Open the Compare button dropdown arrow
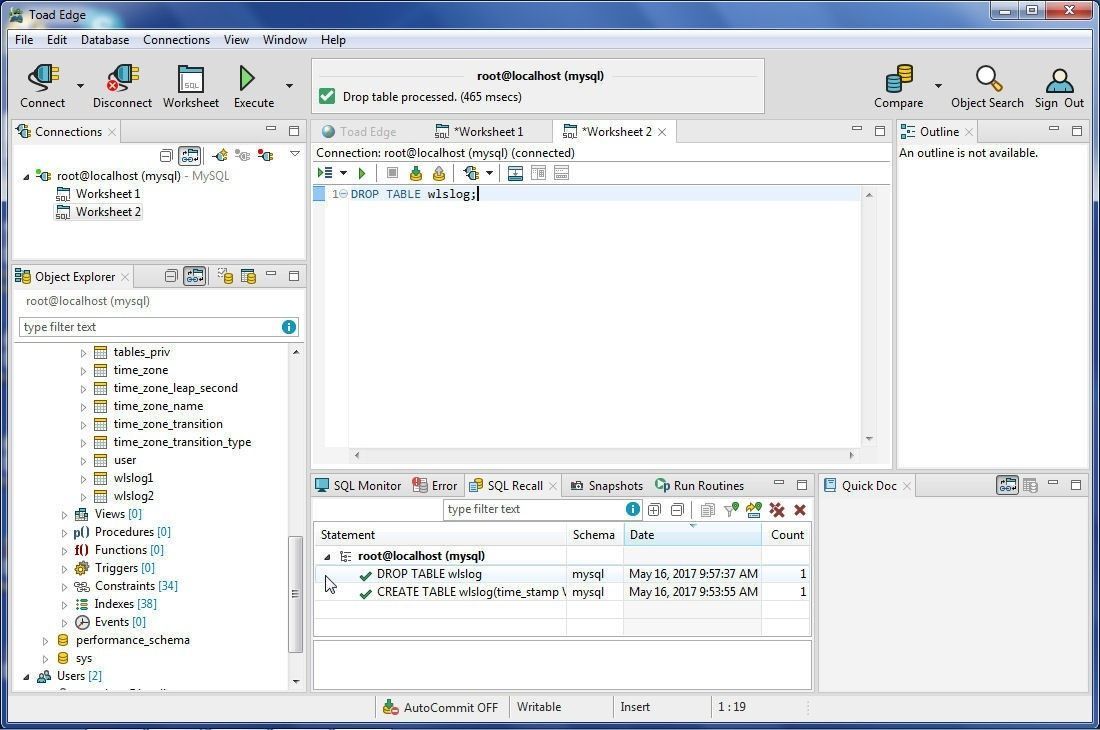The image size is (1100, 730). pyautogui.click(x=938, y=86)
